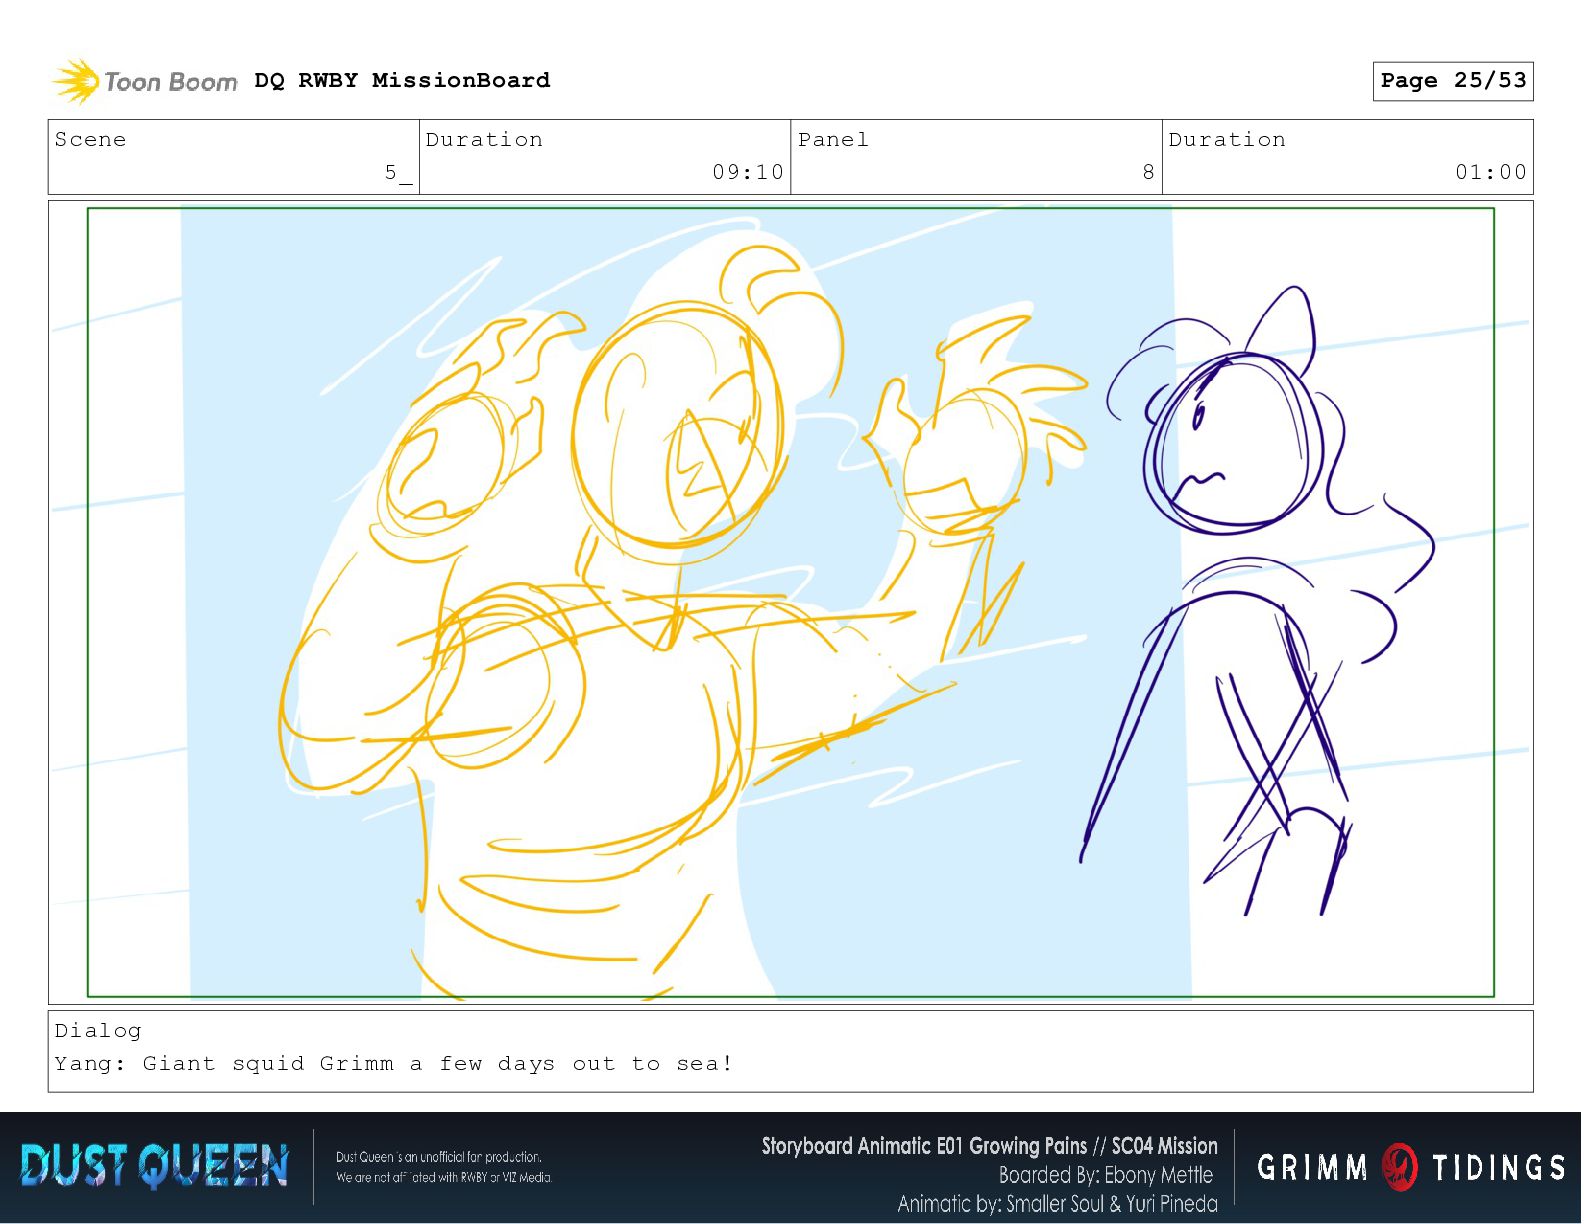This screenshot has height=1224, width=1584.
Task: Select the scene Duration value '09:10'
Action: point(748,172)
